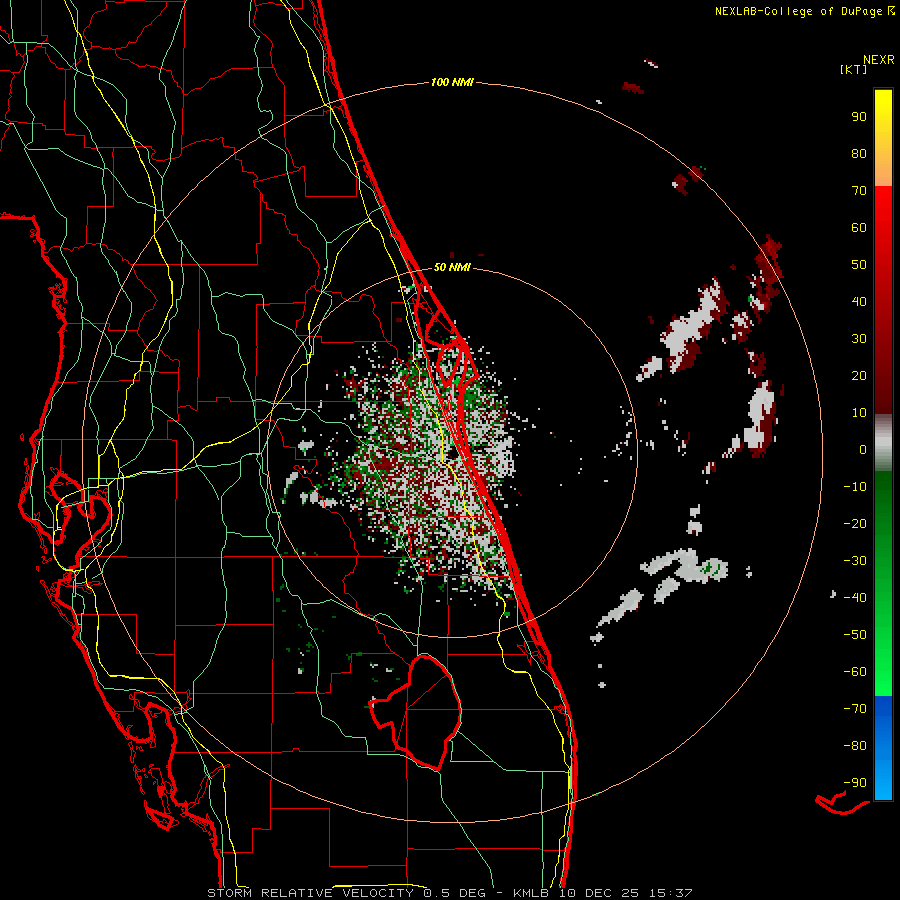The height and width of the screenshot is (900, 900).
Task: Click the -70 value on the velocity scale
Action: coord(855,709)
